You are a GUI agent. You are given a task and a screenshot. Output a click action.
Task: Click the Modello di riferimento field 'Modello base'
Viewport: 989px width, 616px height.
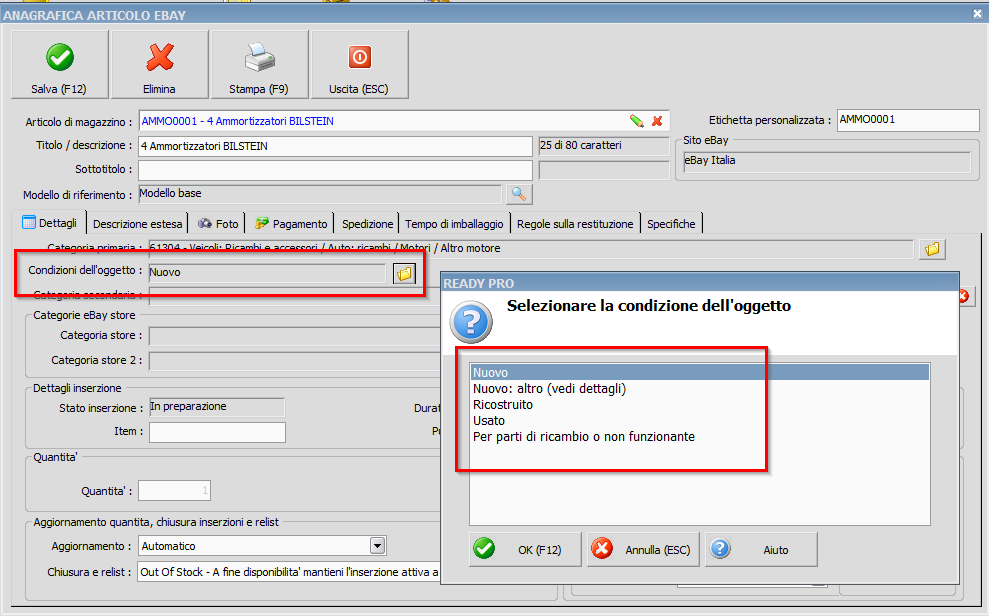[x=320, y=194]
